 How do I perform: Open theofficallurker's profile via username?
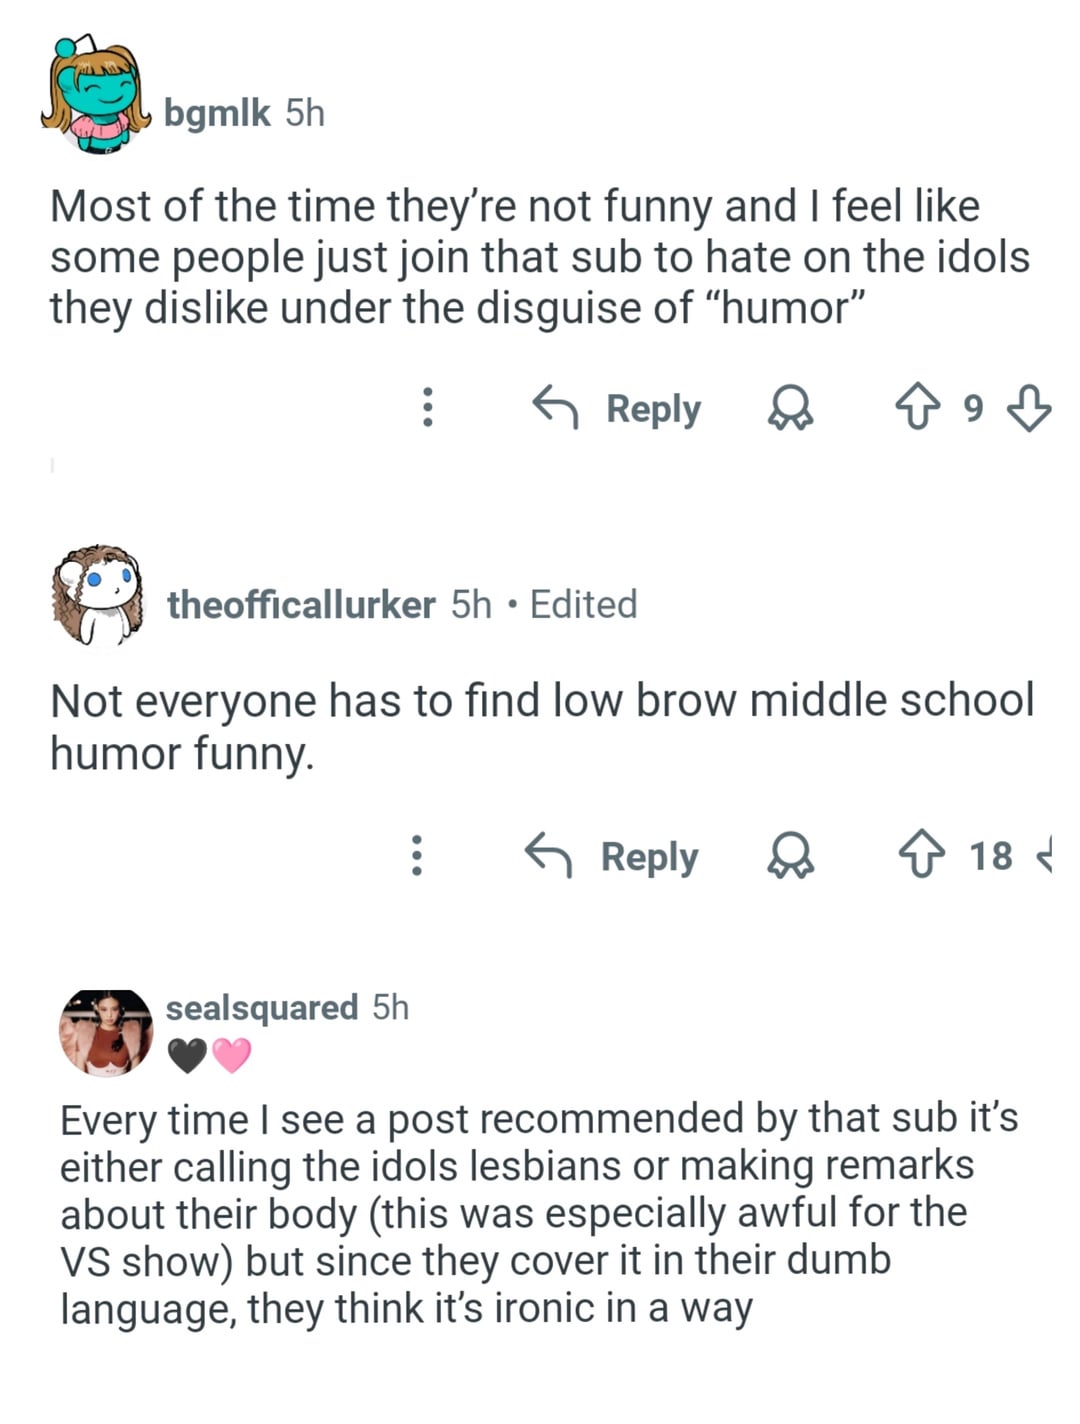[301, 604]
